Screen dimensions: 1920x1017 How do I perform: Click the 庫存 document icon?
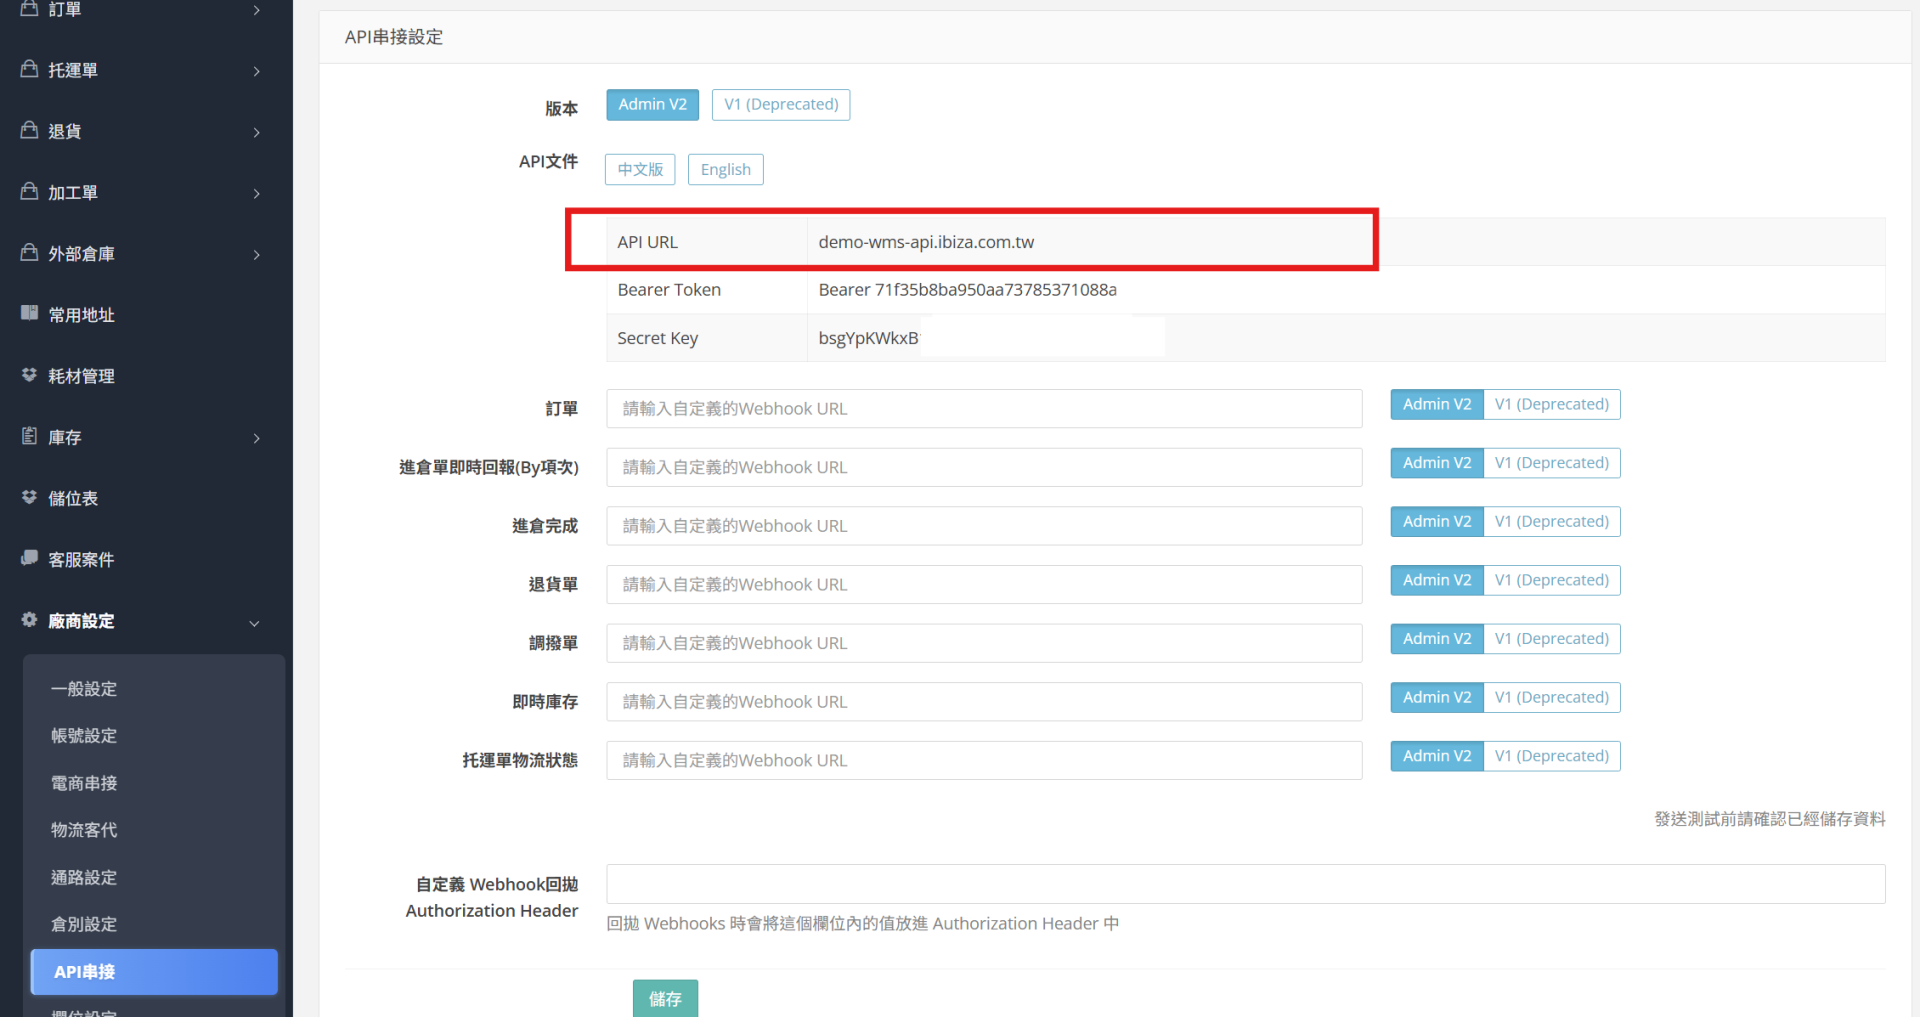pos(29,436)
